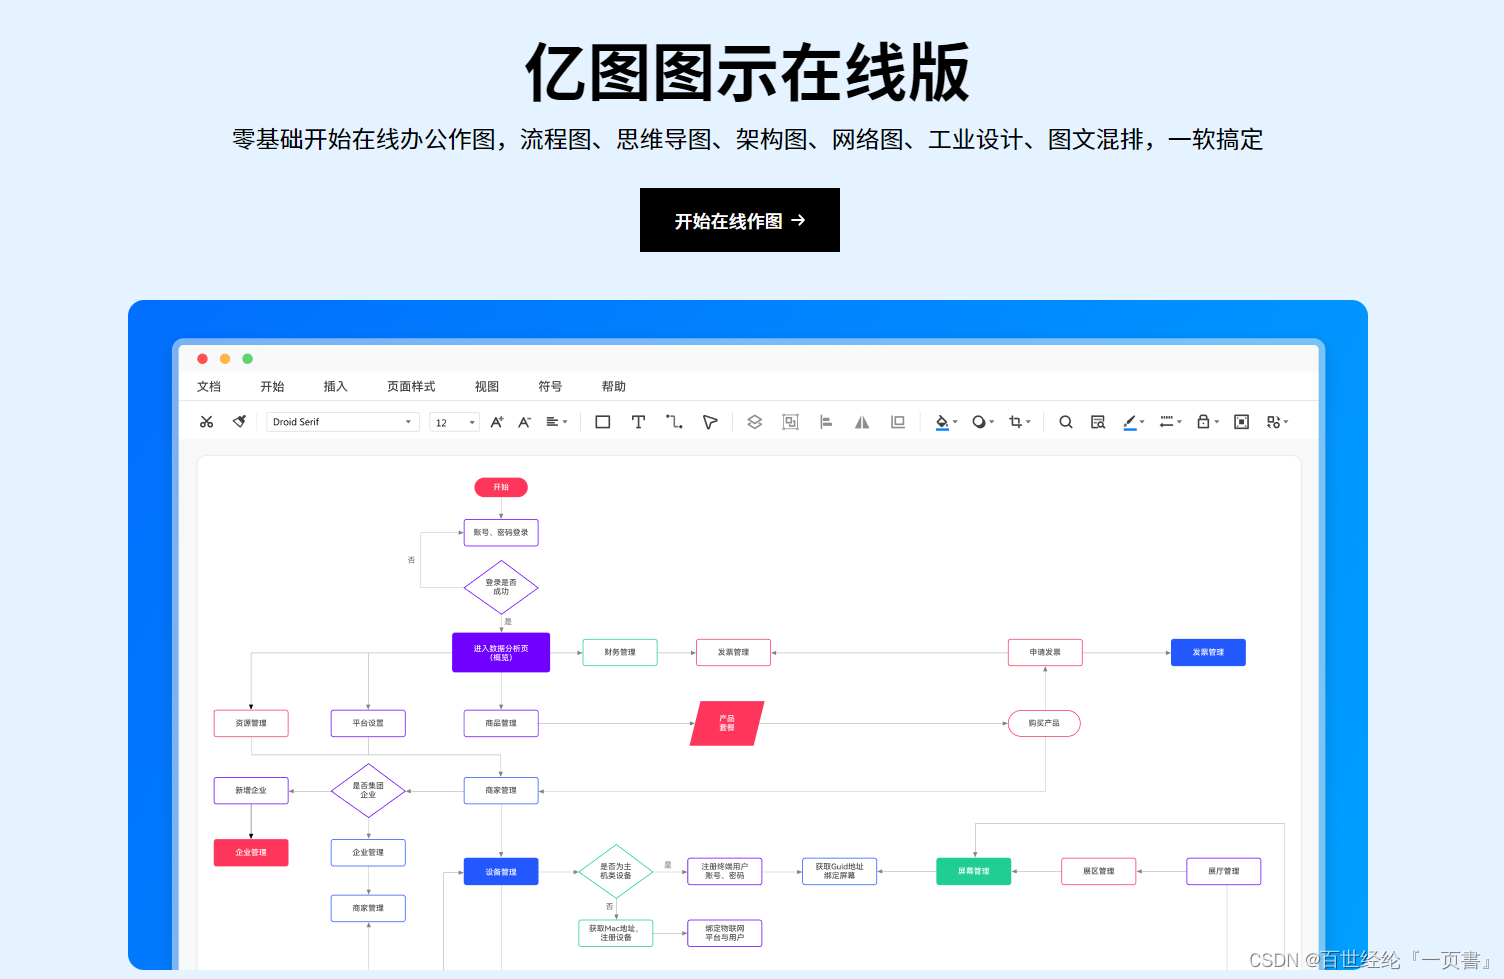Select the red 产品套餐 parallelogram

point(727,723)
